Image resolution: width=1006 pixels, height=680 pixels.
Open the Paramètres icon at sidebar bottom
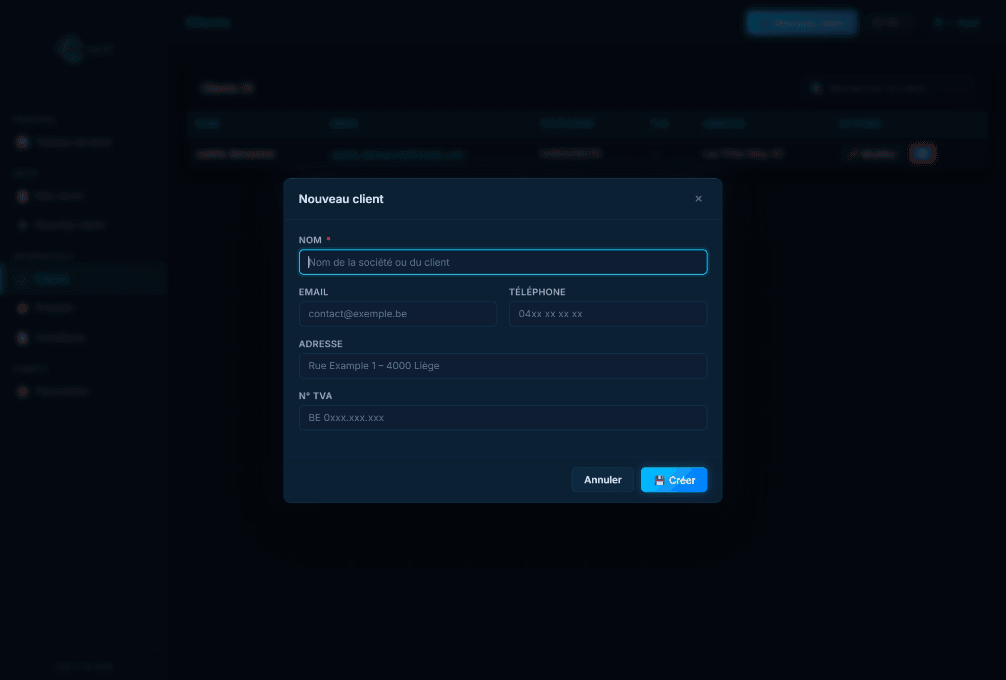click(x=23, y=391)
